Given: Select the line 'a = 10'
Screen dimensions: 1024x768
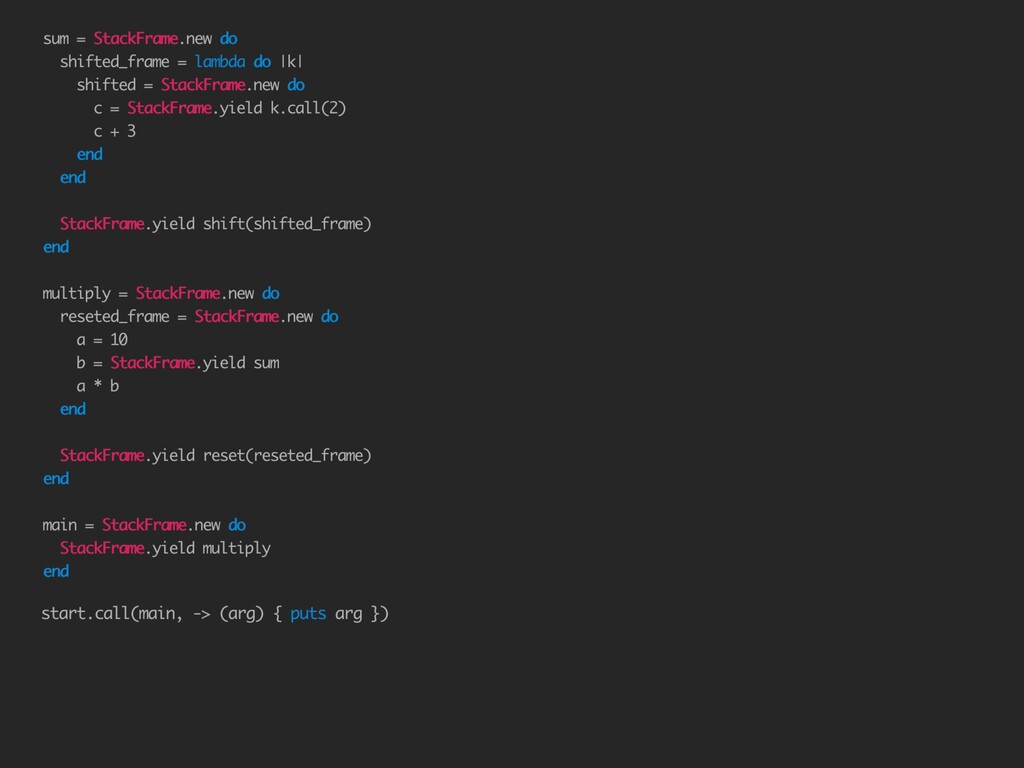Looking at the screenshot, I should (x=102, y=340).
